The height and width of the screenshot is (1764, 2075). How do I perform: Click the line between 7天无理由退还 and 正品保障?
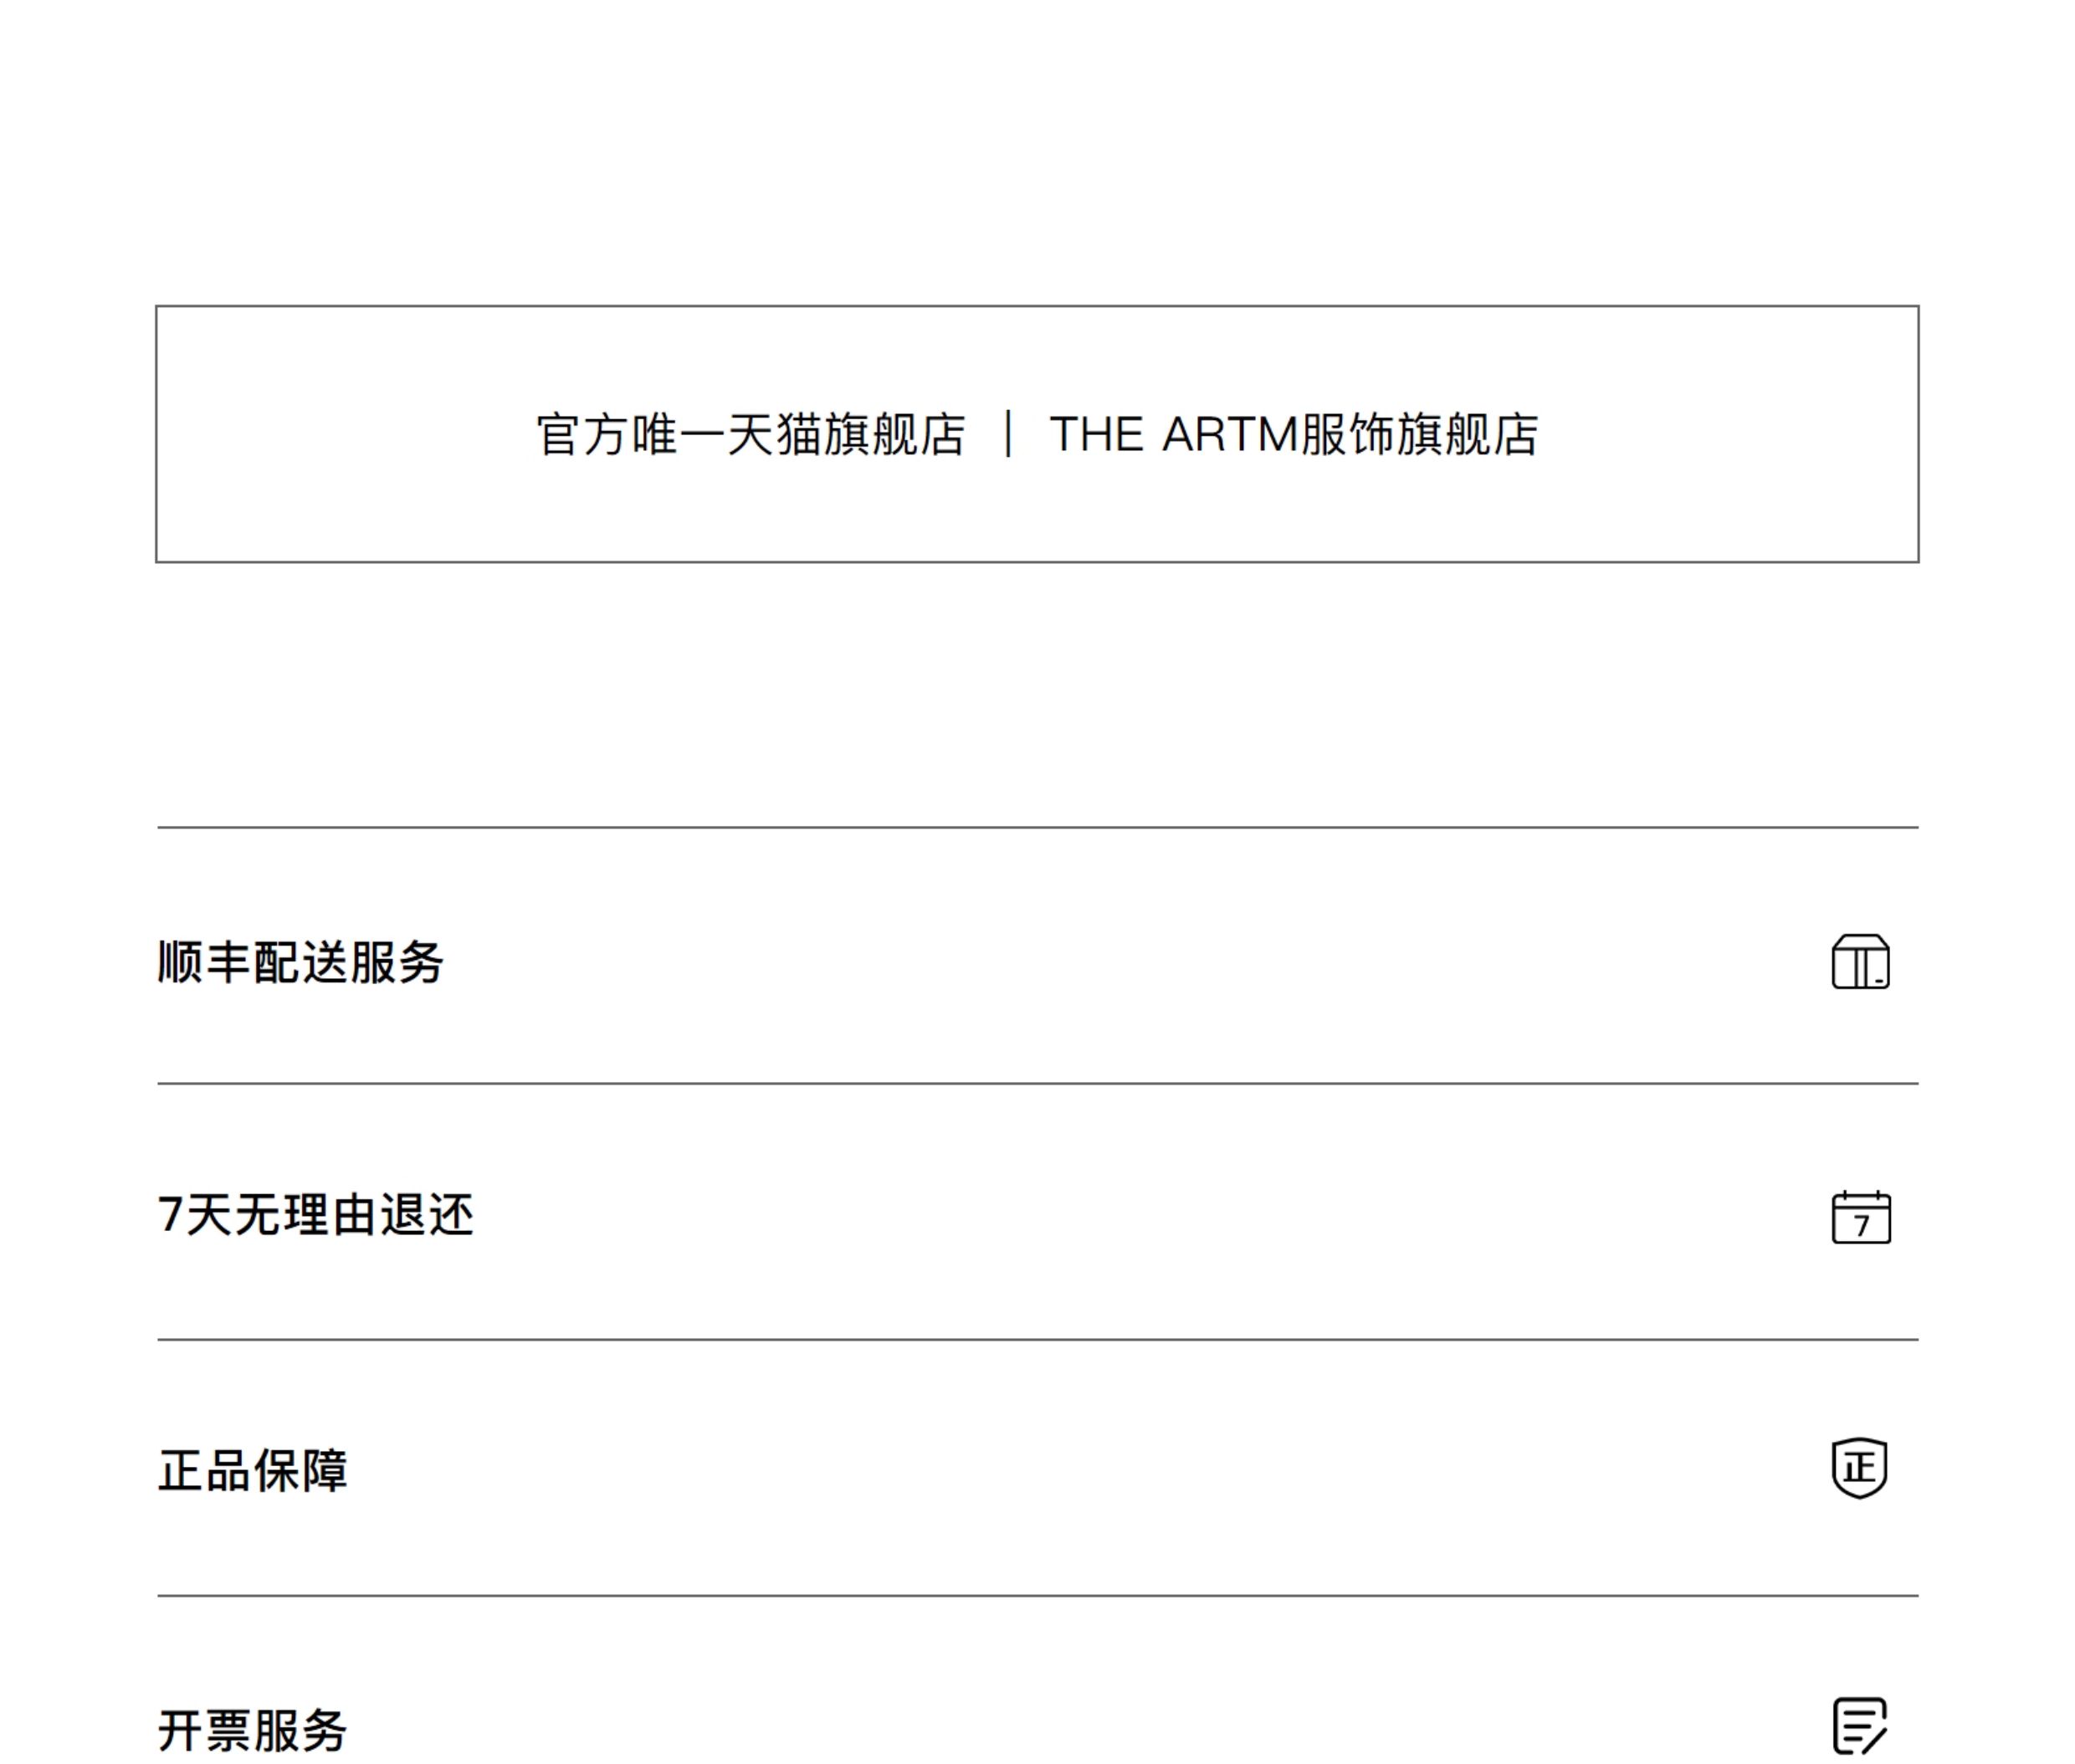[x=1037, y=1339]
